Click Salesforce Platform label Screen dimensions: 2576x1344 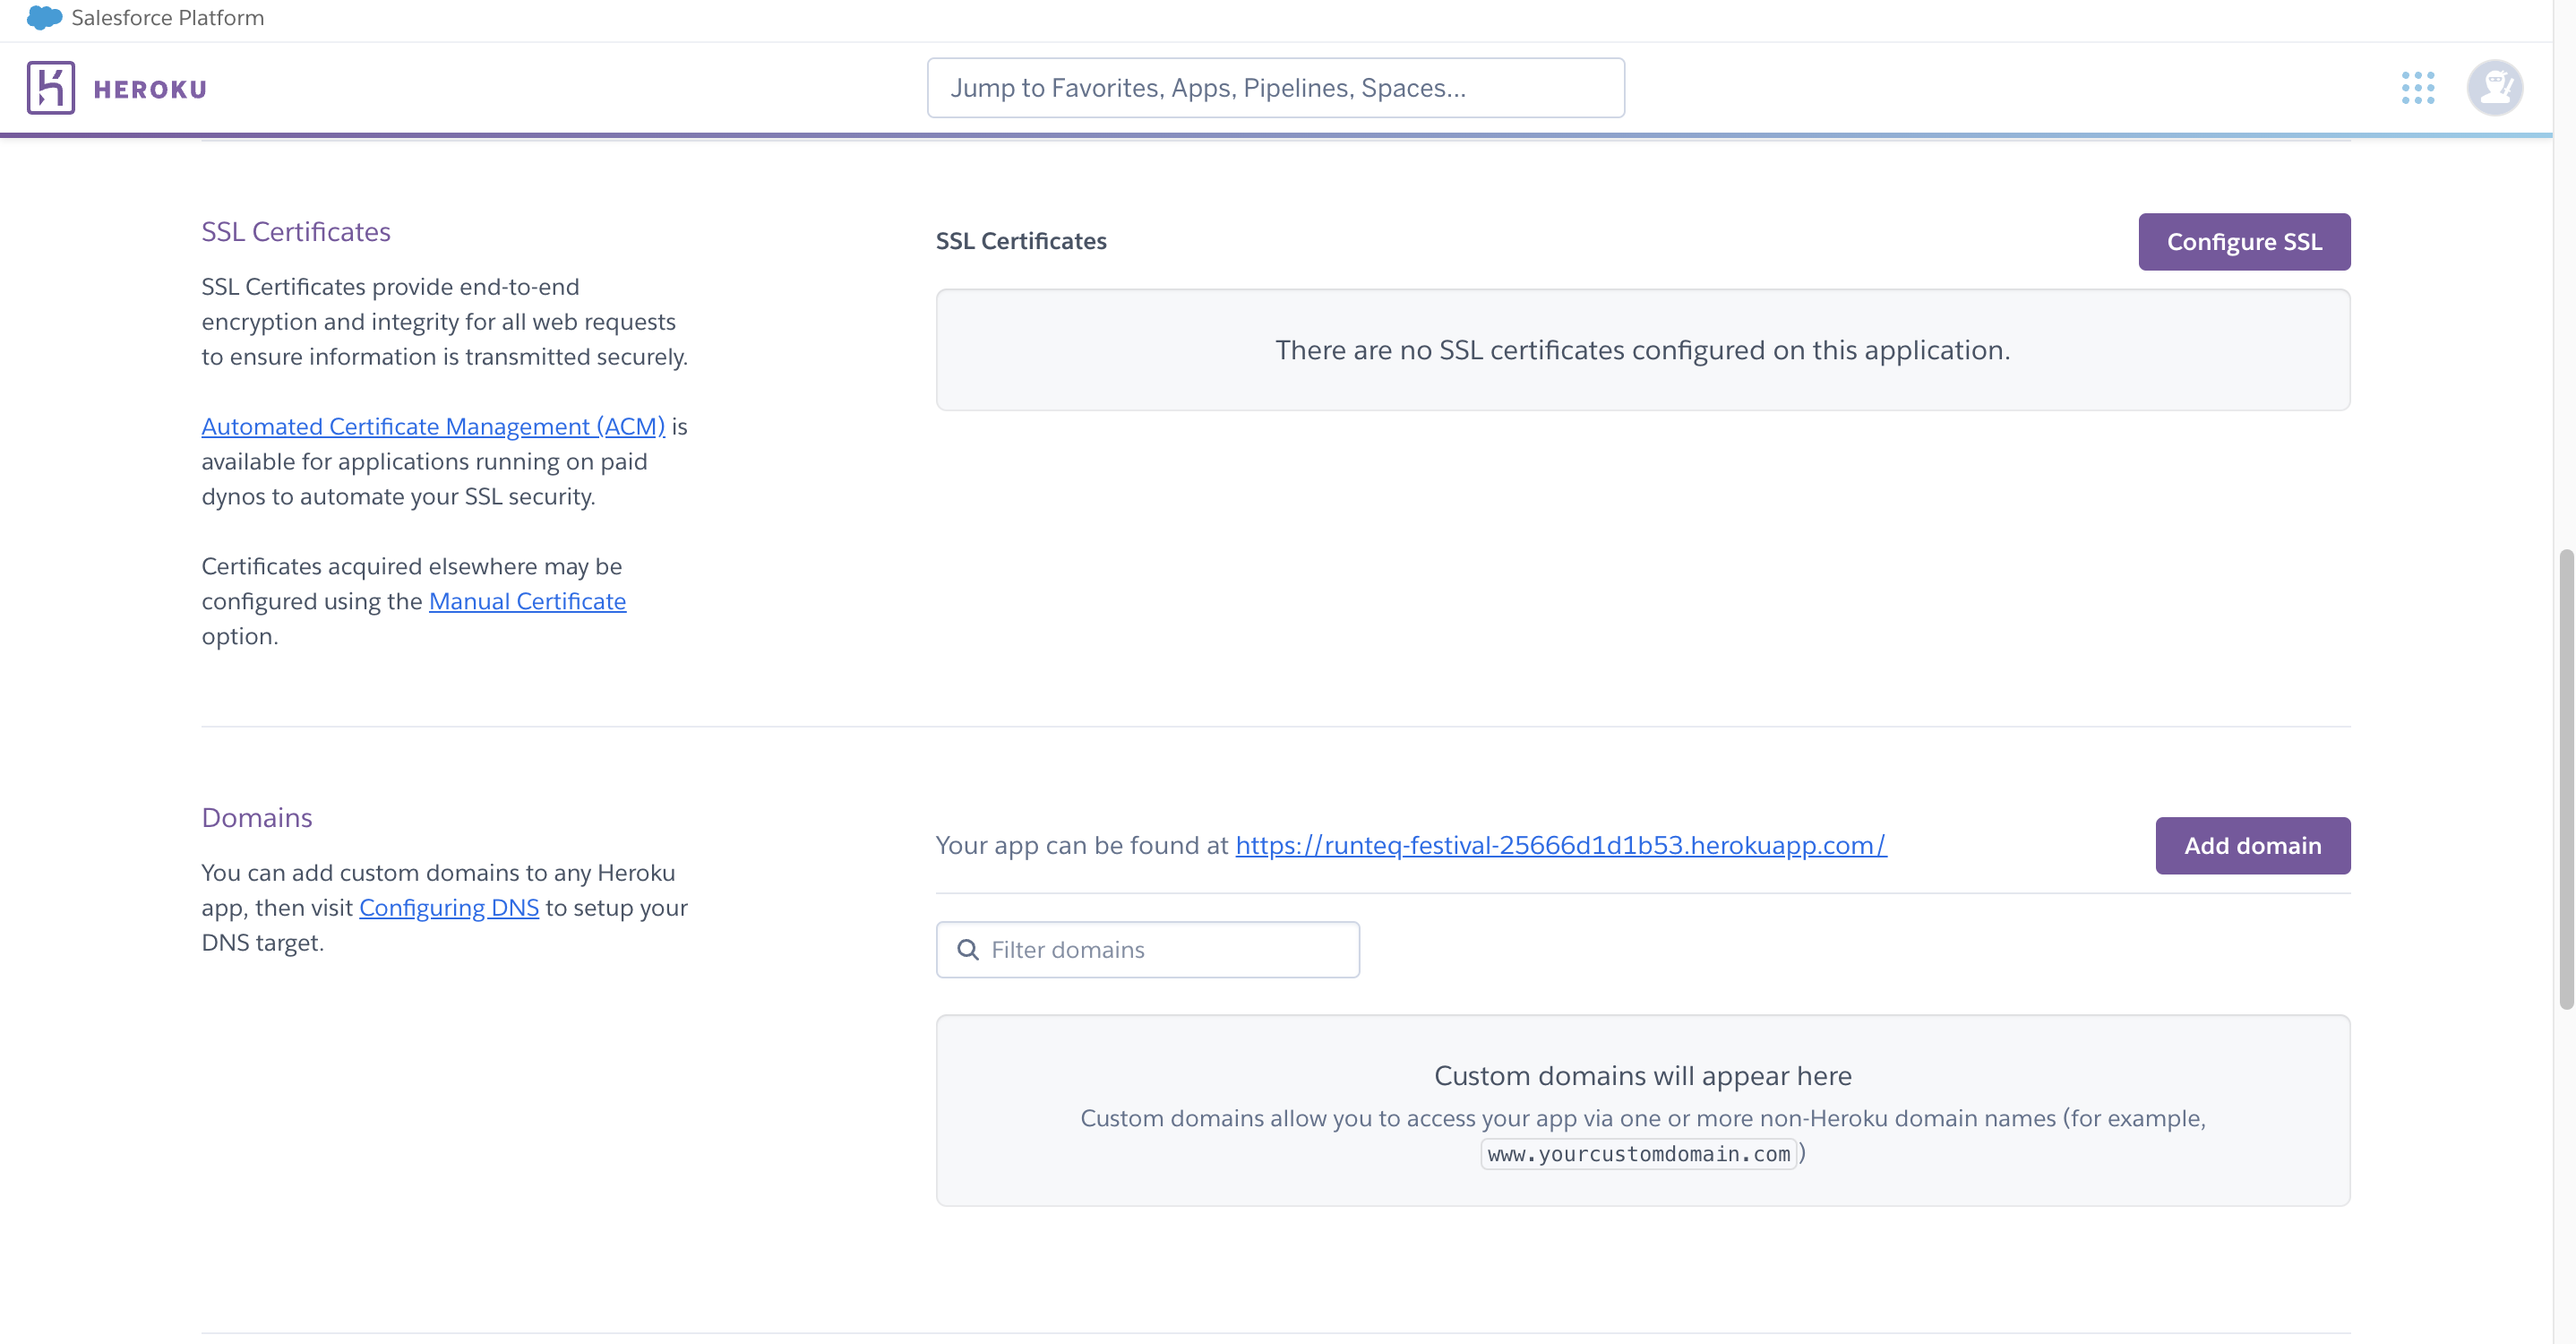coord(167,17)
